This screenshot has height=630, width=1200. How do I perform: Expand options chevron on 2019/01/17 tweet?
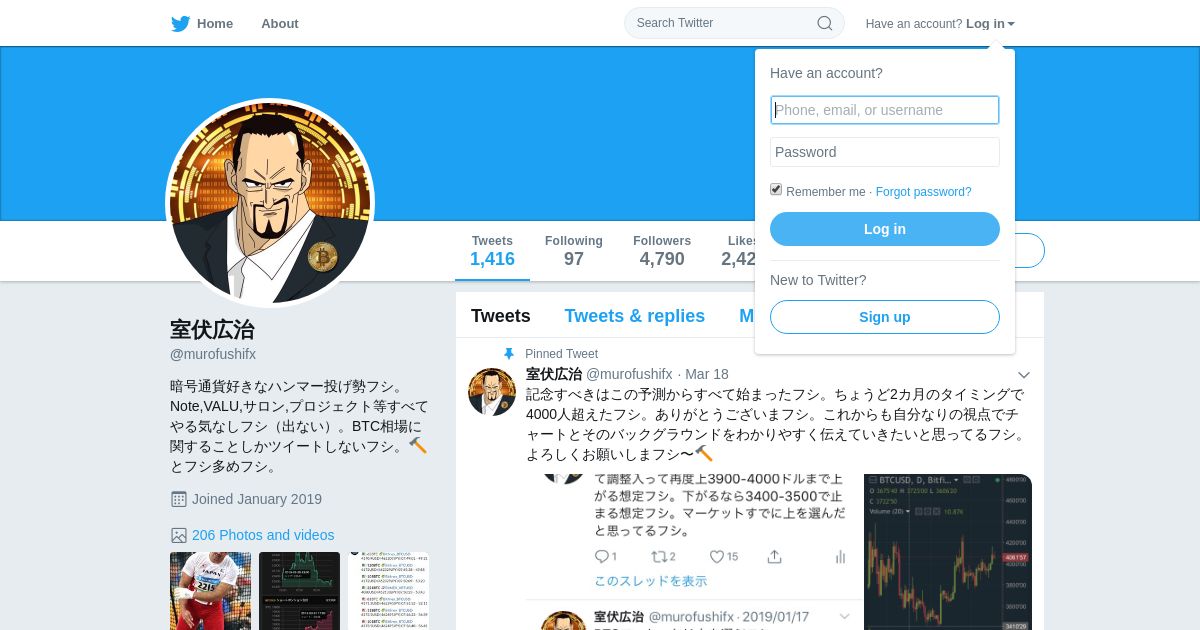845,617
